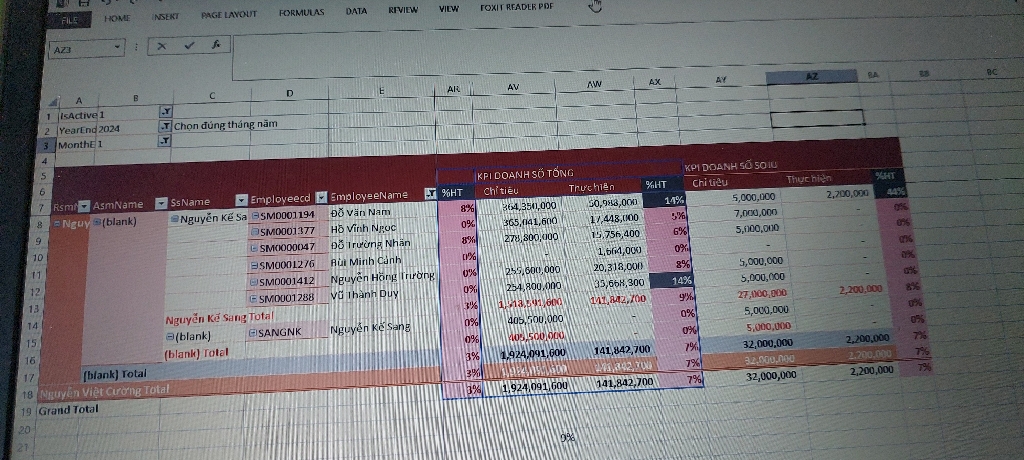1024x460 pixels.
Task: Expand the Name Box dropdown arrow
Action: [119, 47]
